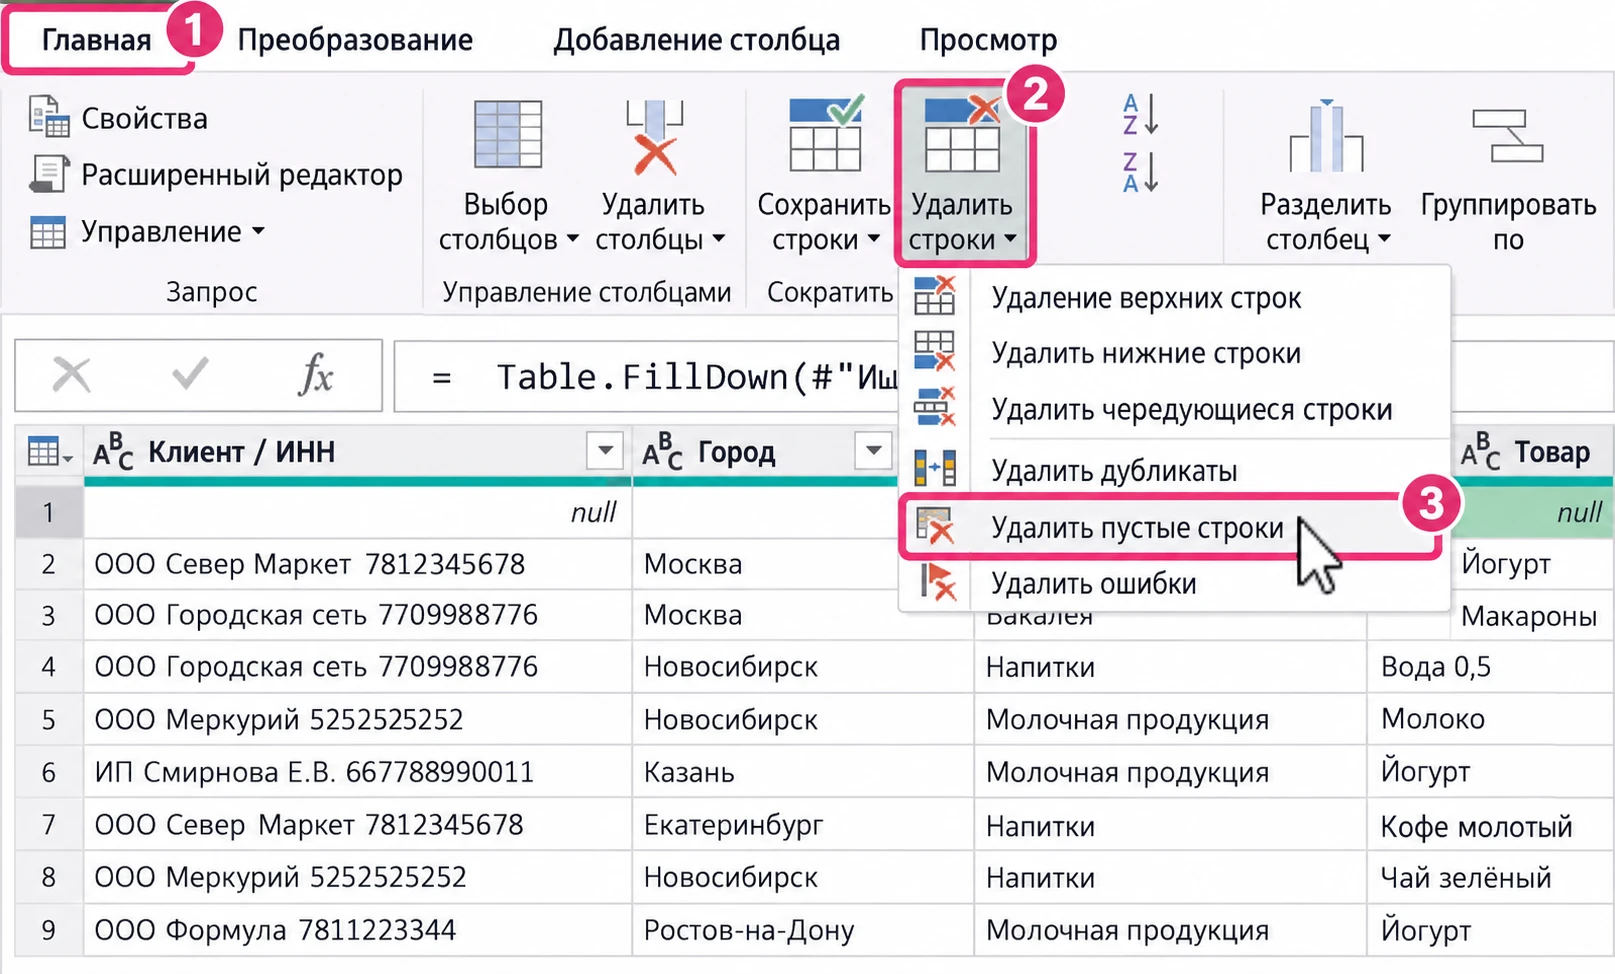Image resolution: width=1615 pixels, height=974 pixels.
Task: Select row number 5 header
Action: click(49, 720)
